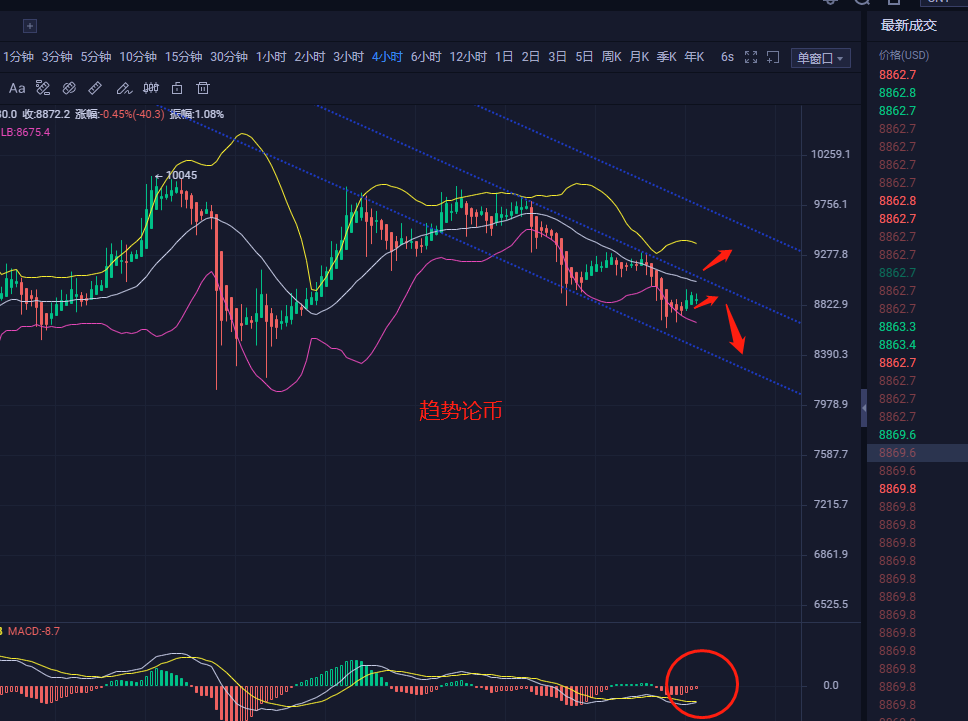968x721 pixels.
Task: Click the trash icon to delete drawings
Action: pos(203,88)
